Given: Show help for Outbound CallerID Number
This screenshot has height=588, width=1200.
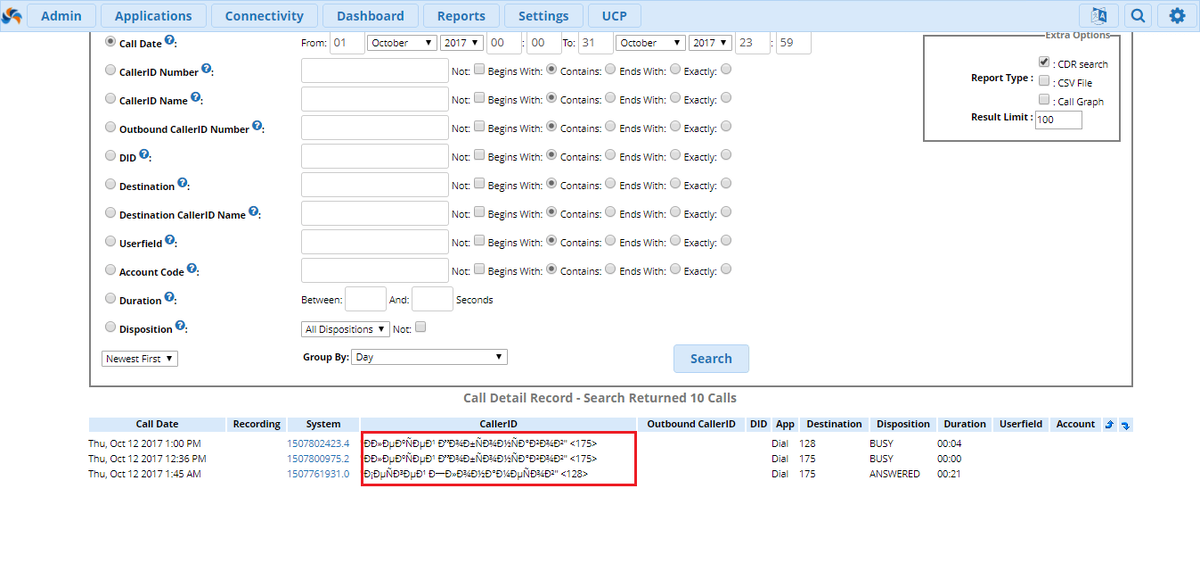Looking at the screenshot, I should click(257, 126).
